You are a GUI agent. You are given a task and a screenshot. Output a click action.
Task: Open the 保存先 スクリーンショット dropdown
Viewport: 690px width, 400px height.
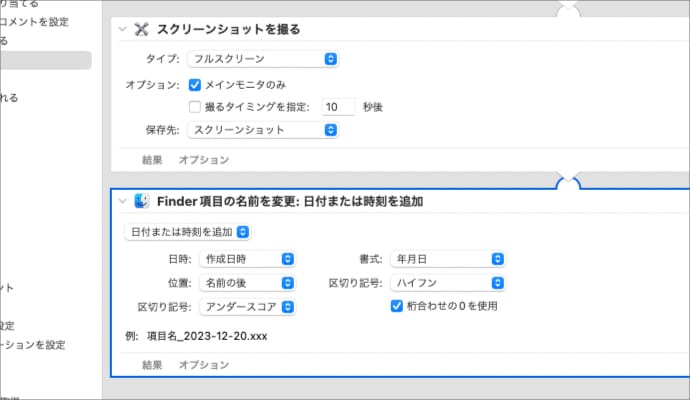click(x=263, y=130)
